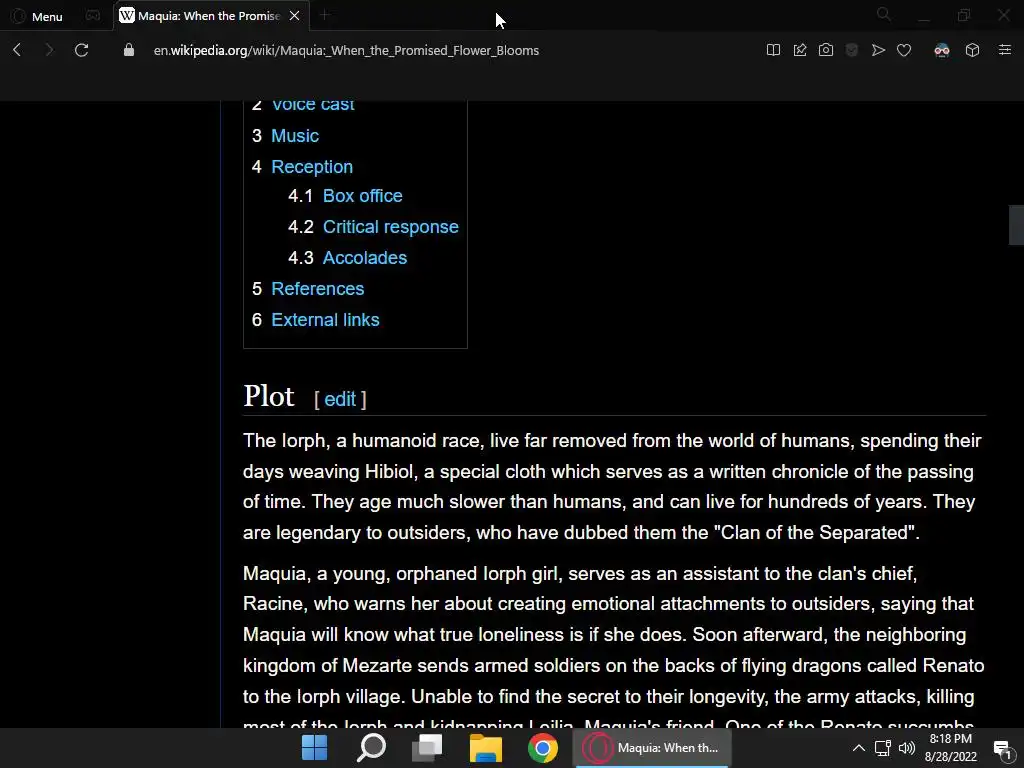Open the Windows Start menu
Screen dimensions: 1024x768
(315, 748)
